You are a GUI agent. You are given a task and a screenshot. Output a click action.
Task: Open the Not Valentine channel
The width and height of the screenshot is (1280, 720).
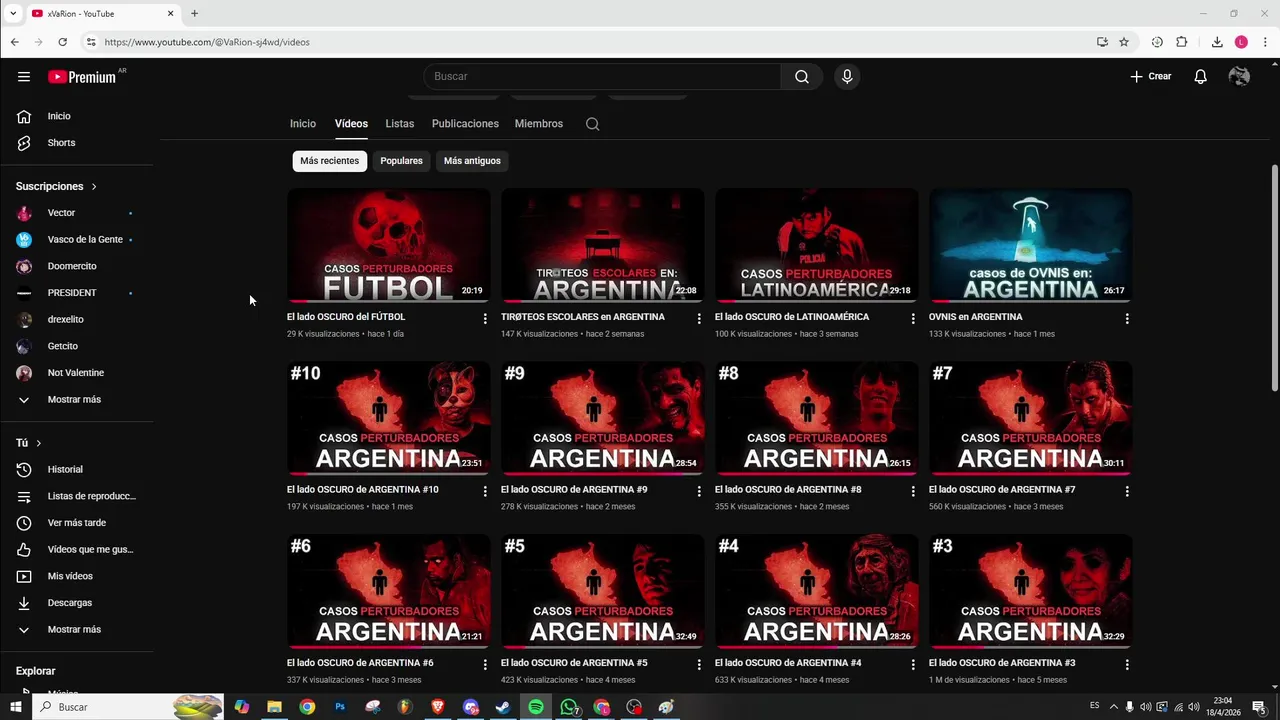[x=77, y=373]
